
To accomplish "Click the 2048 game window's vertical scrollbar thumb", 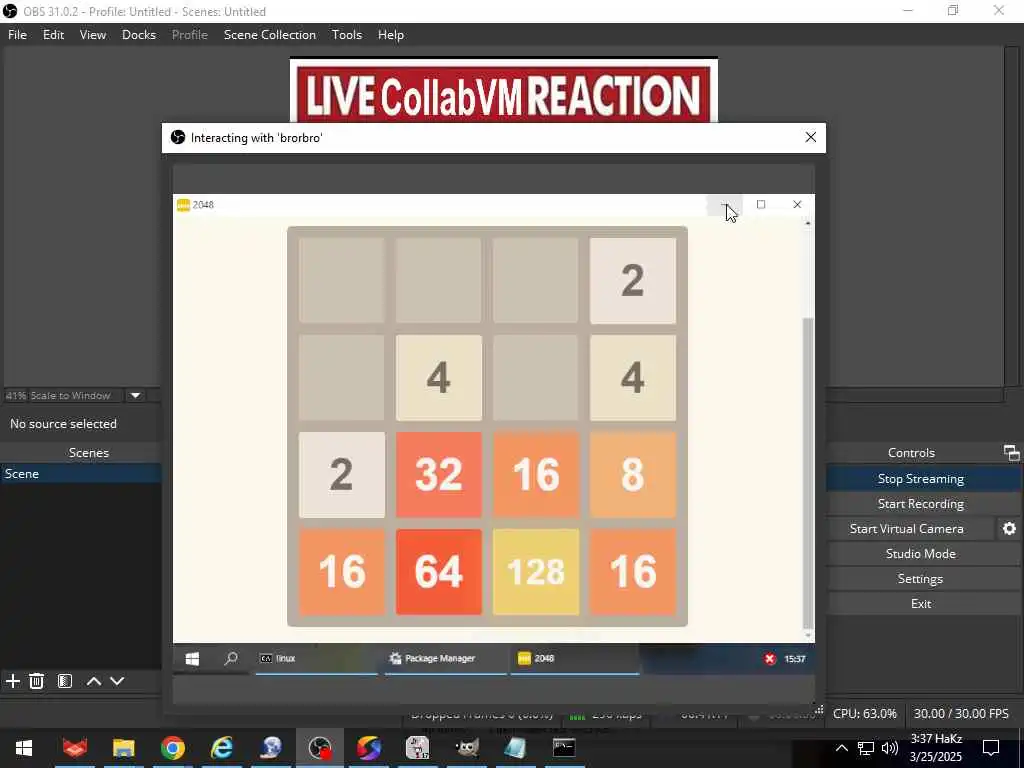I will pos(808,473).
